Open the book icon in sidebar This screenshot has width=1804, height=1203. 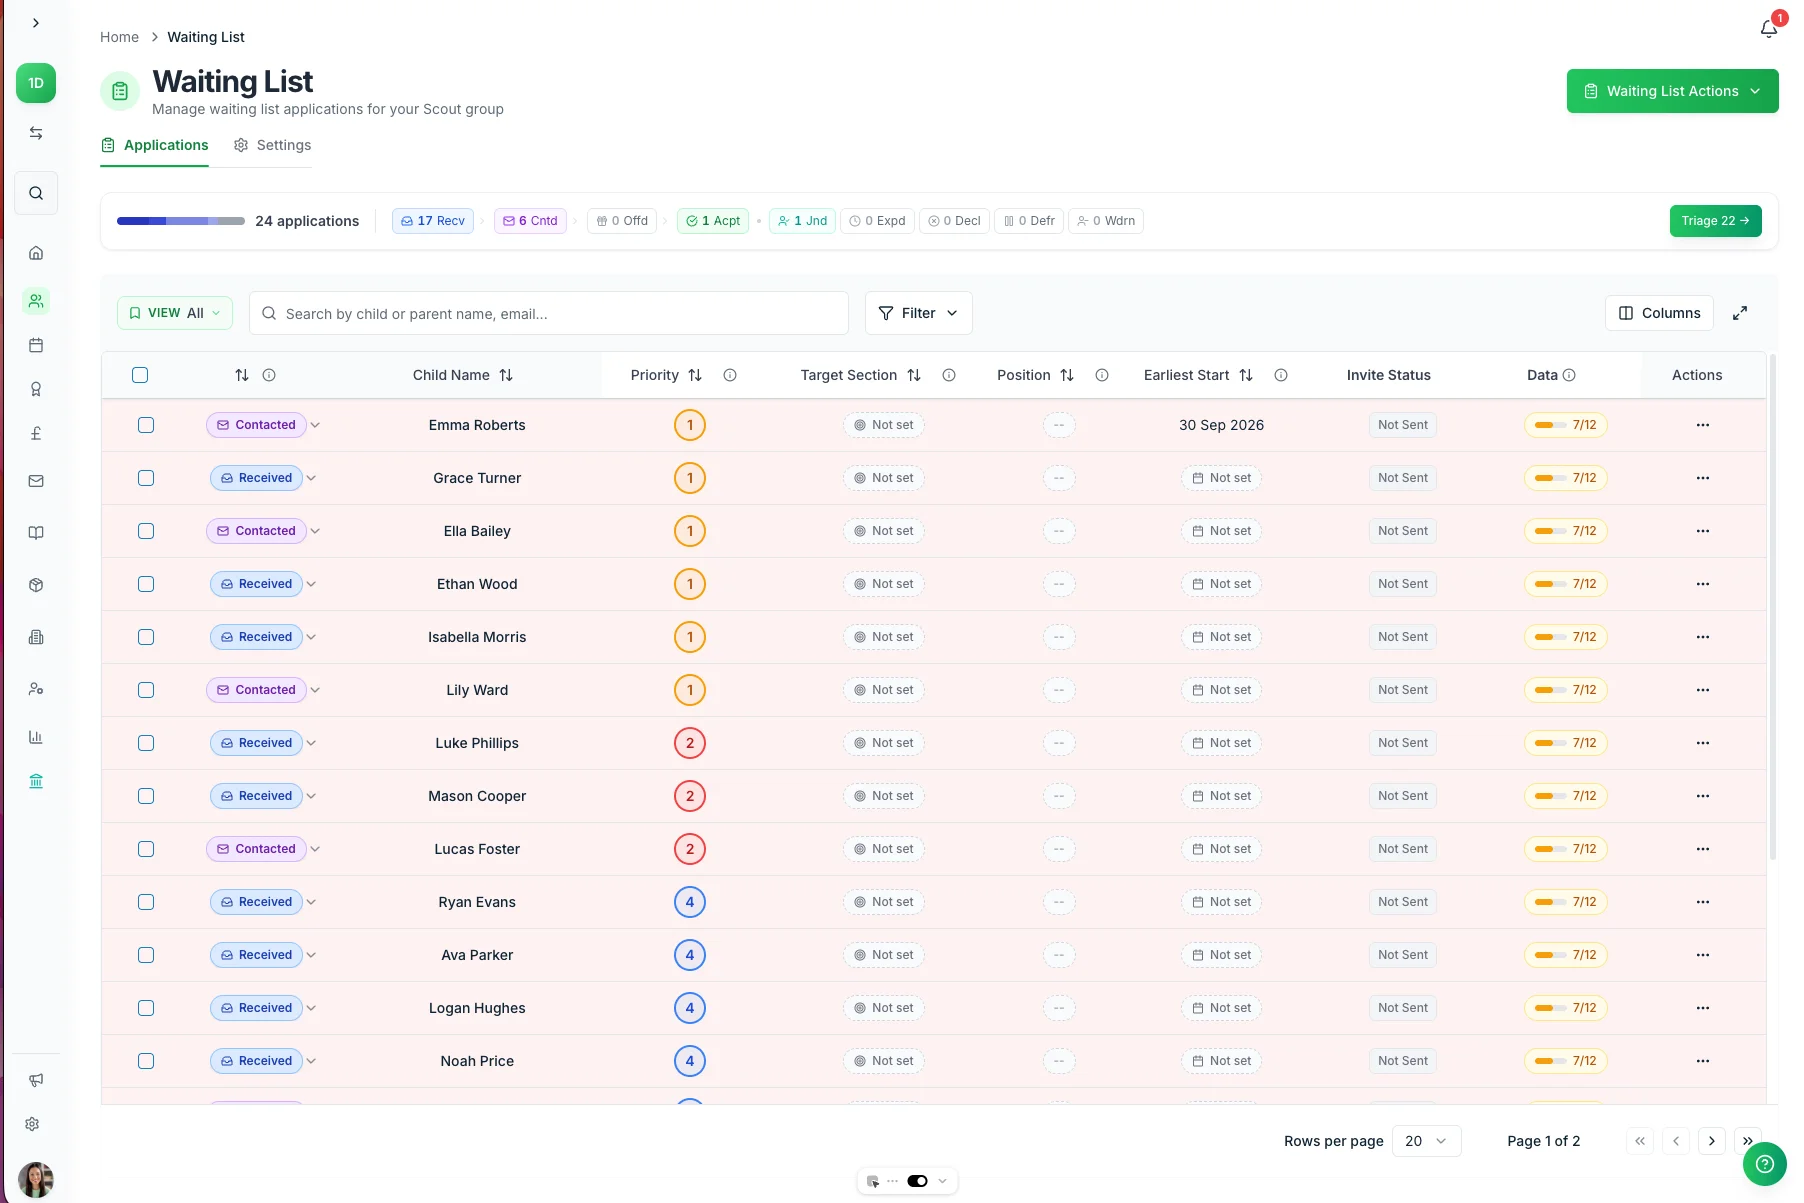point(36,533)
